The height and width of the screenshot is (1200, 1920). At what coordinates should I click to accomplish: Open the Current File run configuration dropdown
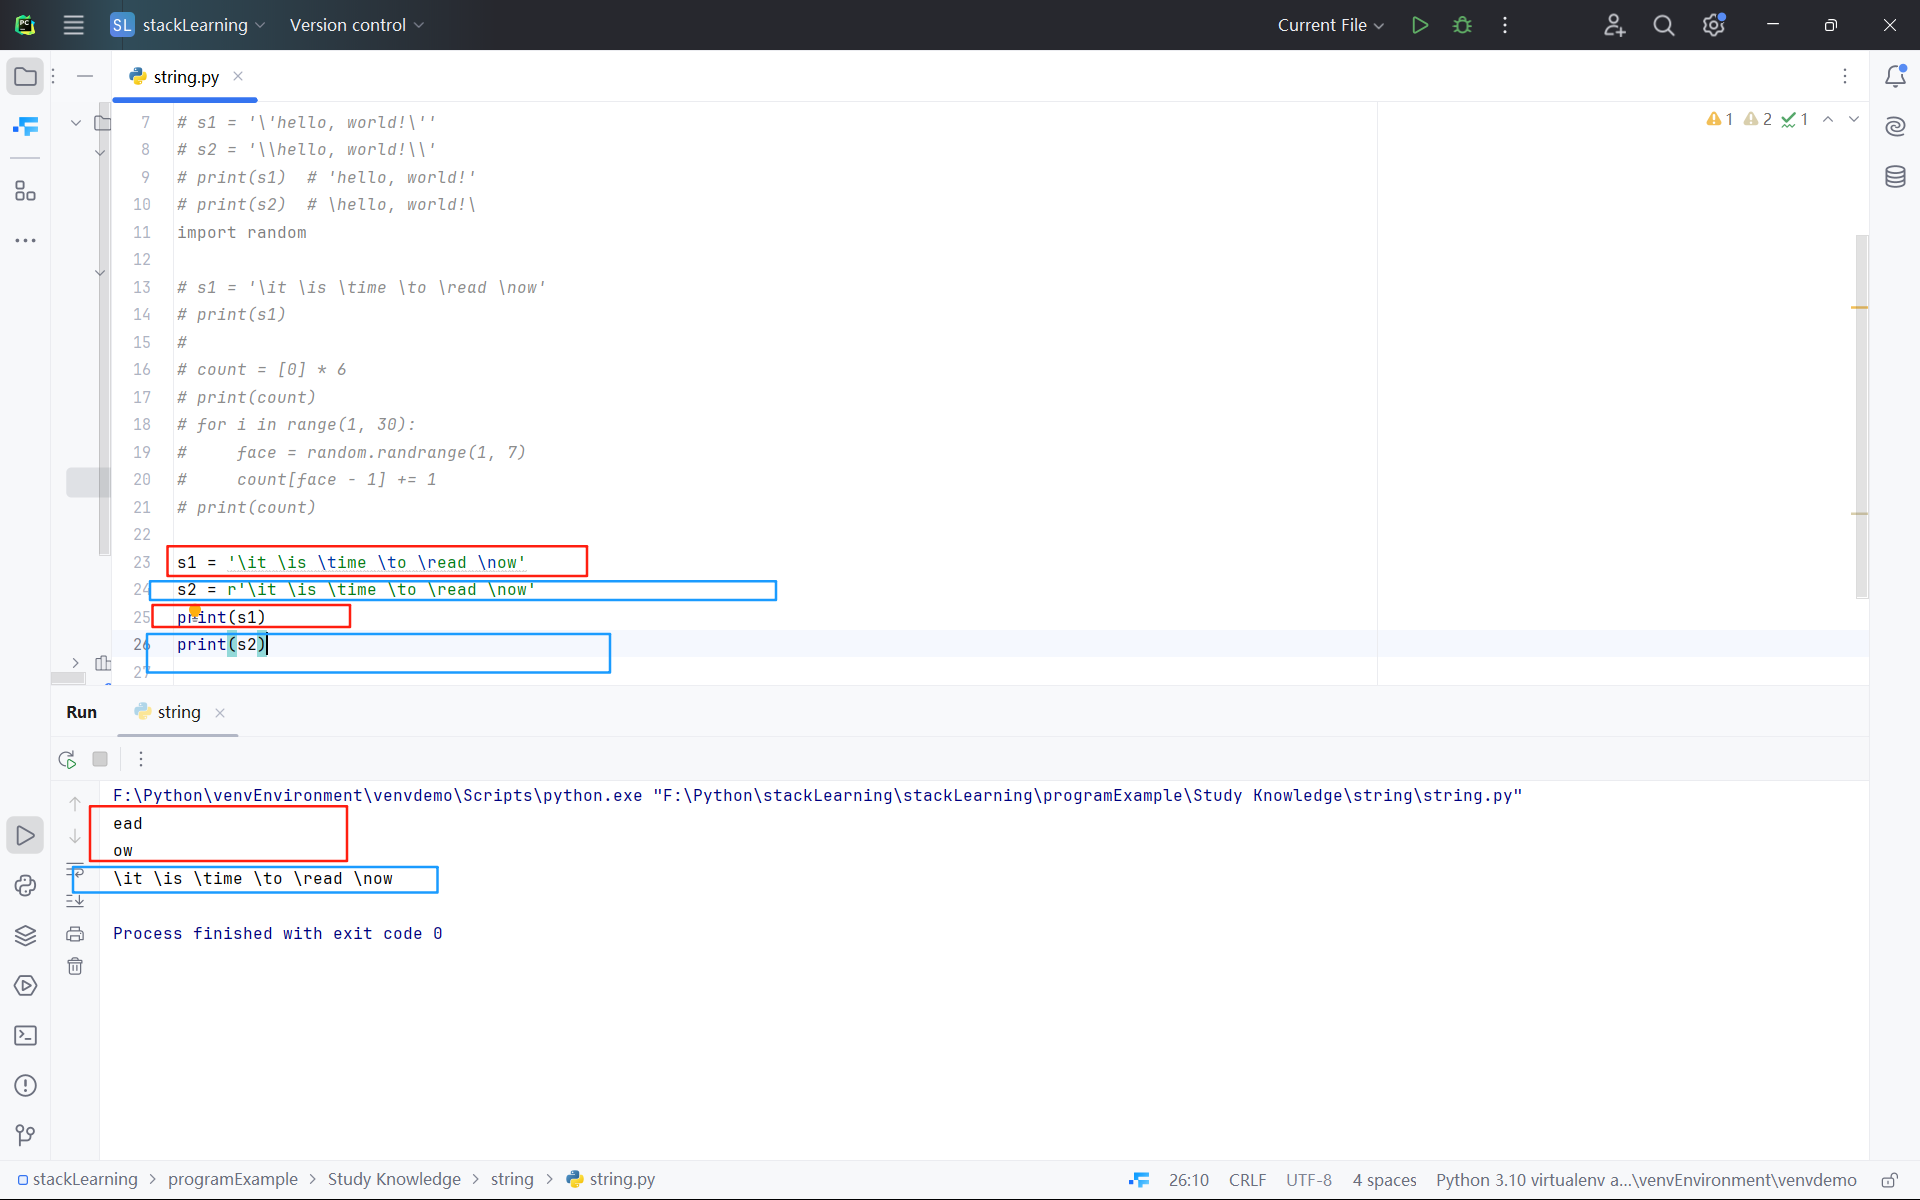1330,25
